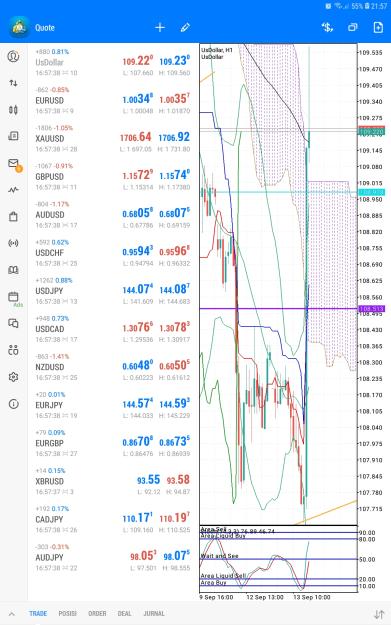
Task: Tap the 13 Sep 10:00 time axis label
Action: 312,597
